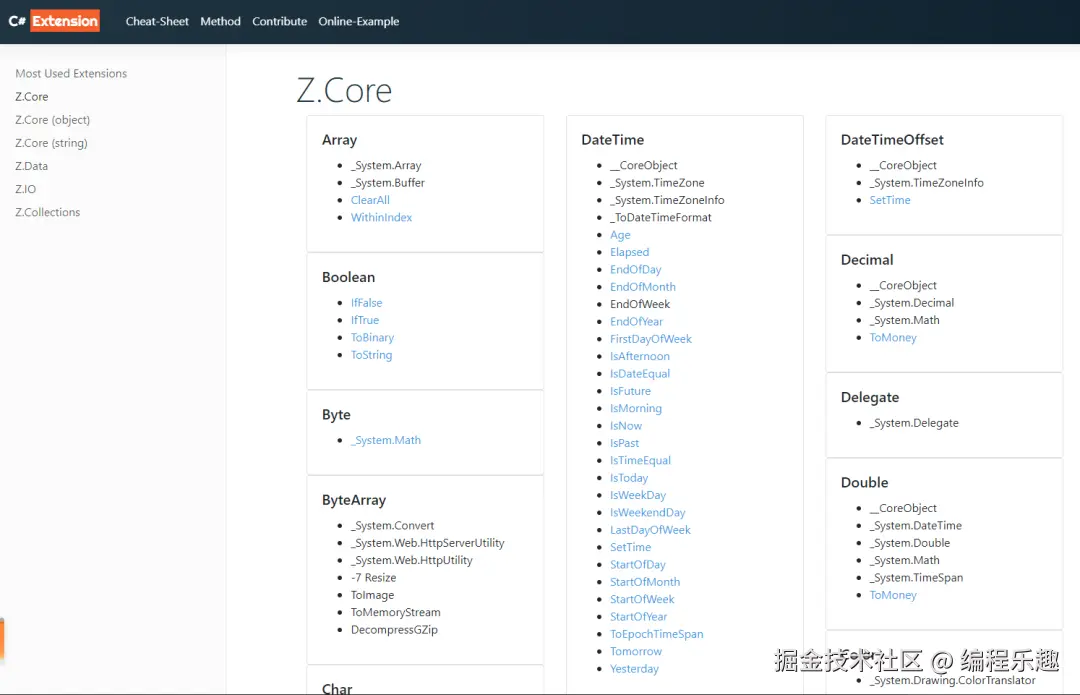Viewport: 1080px width, 695px height.
Task: Open the ToBinary link
Action: click(x=372, y=338)
